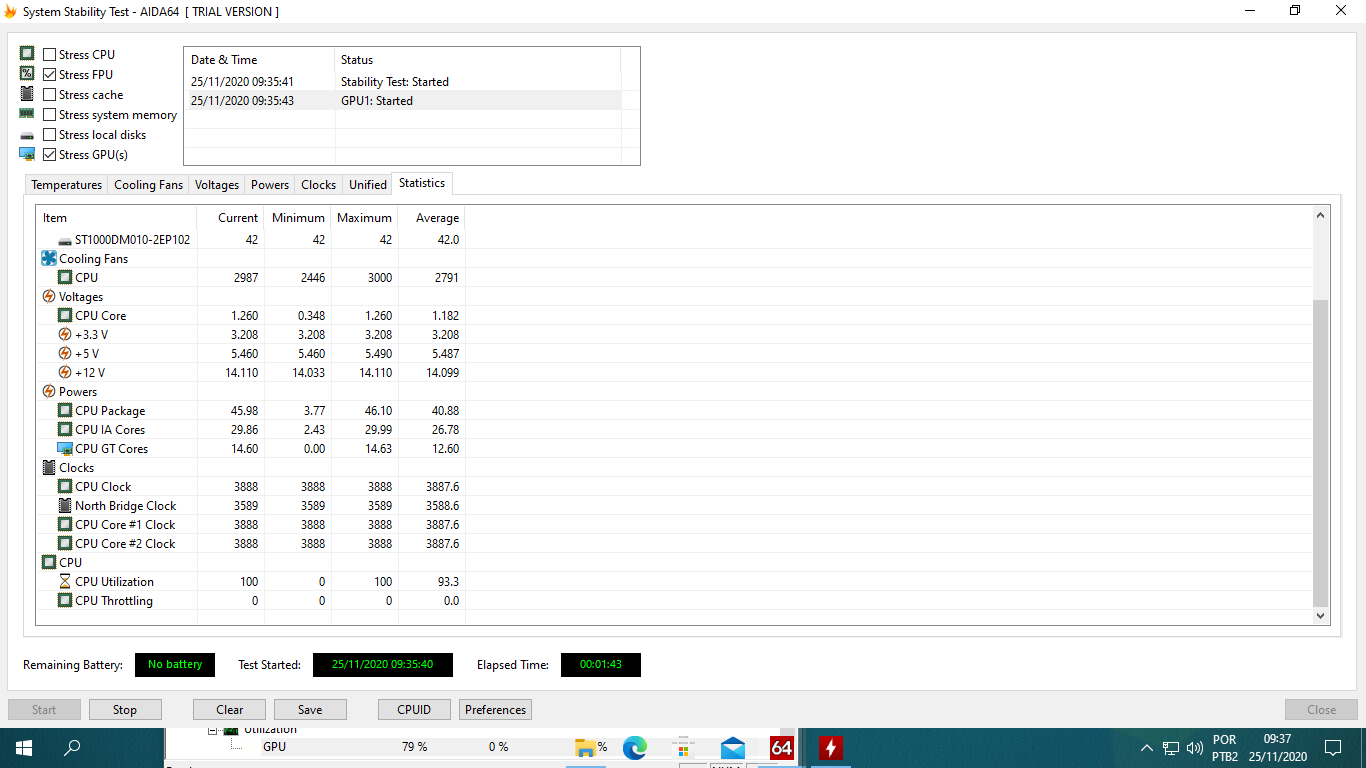1366x768 pixels.
Task: Enable the Stress system memory checkbox
Action: [x=50, y=114]
